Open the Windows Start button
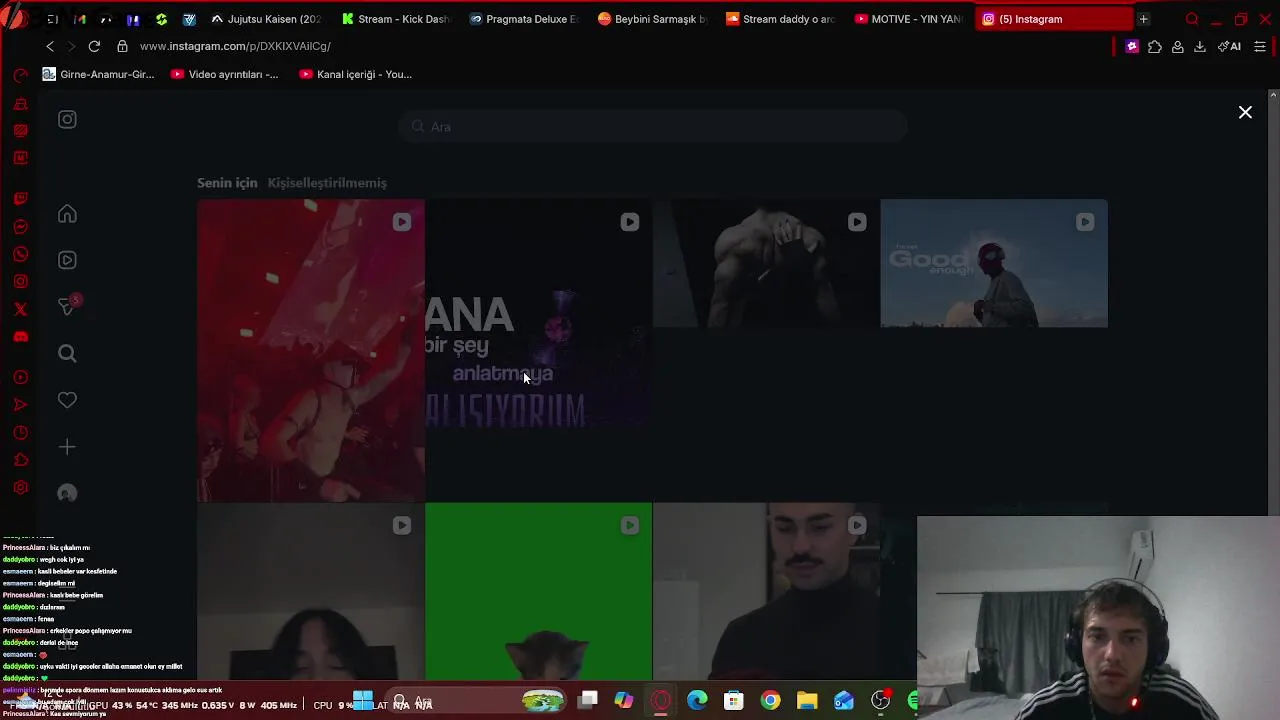 pyautogui.click(x=362, y=701)
